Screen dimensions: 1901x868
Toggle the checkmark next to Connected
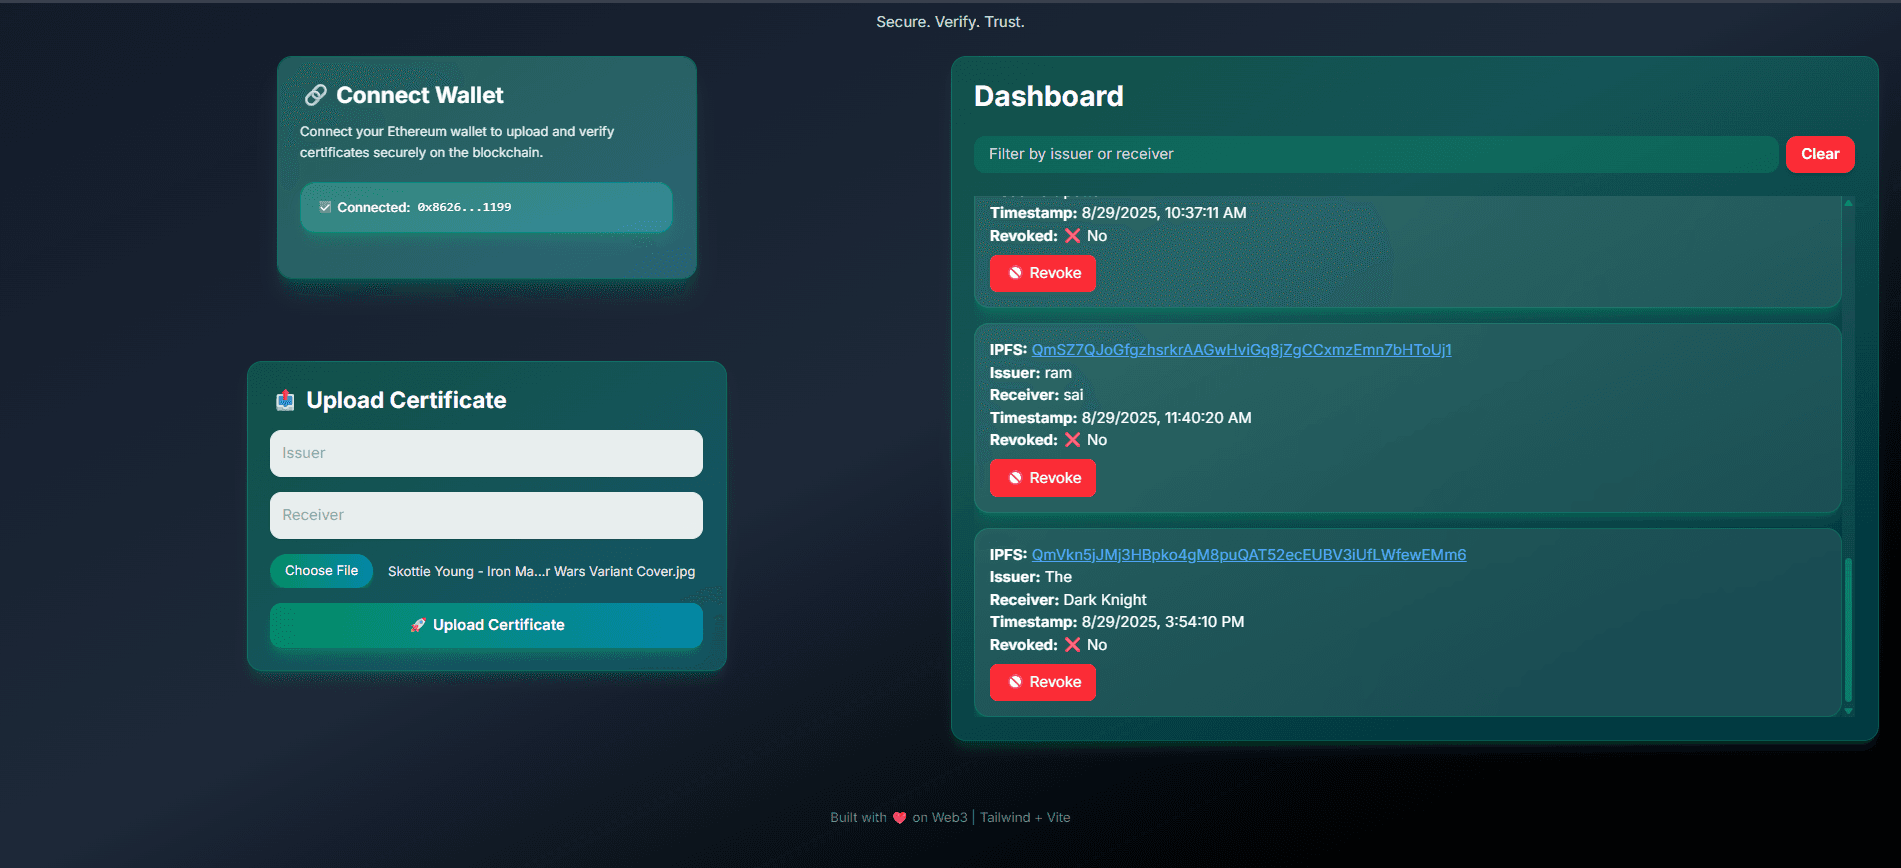click(x=325, y=207)
